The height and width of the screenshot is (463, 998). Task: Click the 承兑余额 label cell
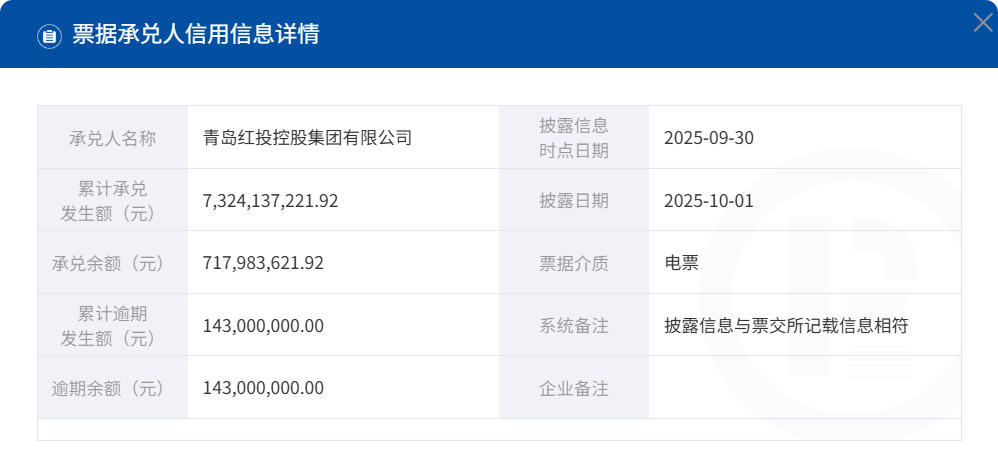(x=112, y=263)
